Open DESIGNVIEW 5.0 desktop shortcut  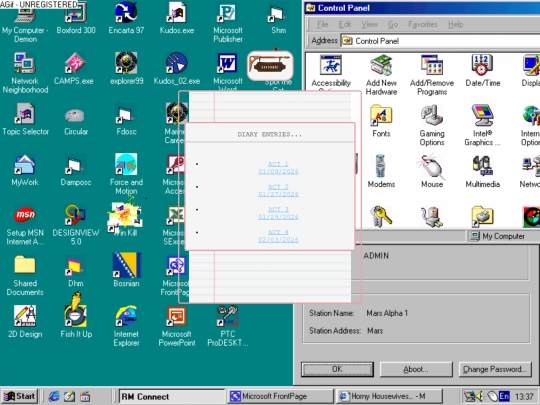[76, 225]
